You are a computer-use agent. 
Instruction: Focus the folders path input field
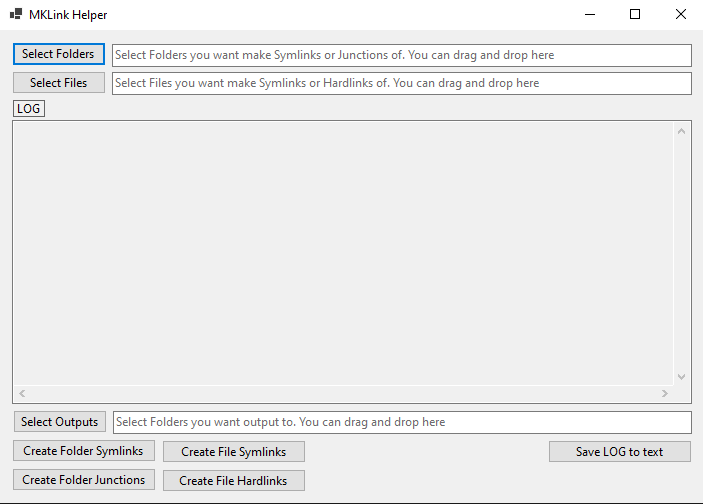pyautogui.click(x=402, y=55)
